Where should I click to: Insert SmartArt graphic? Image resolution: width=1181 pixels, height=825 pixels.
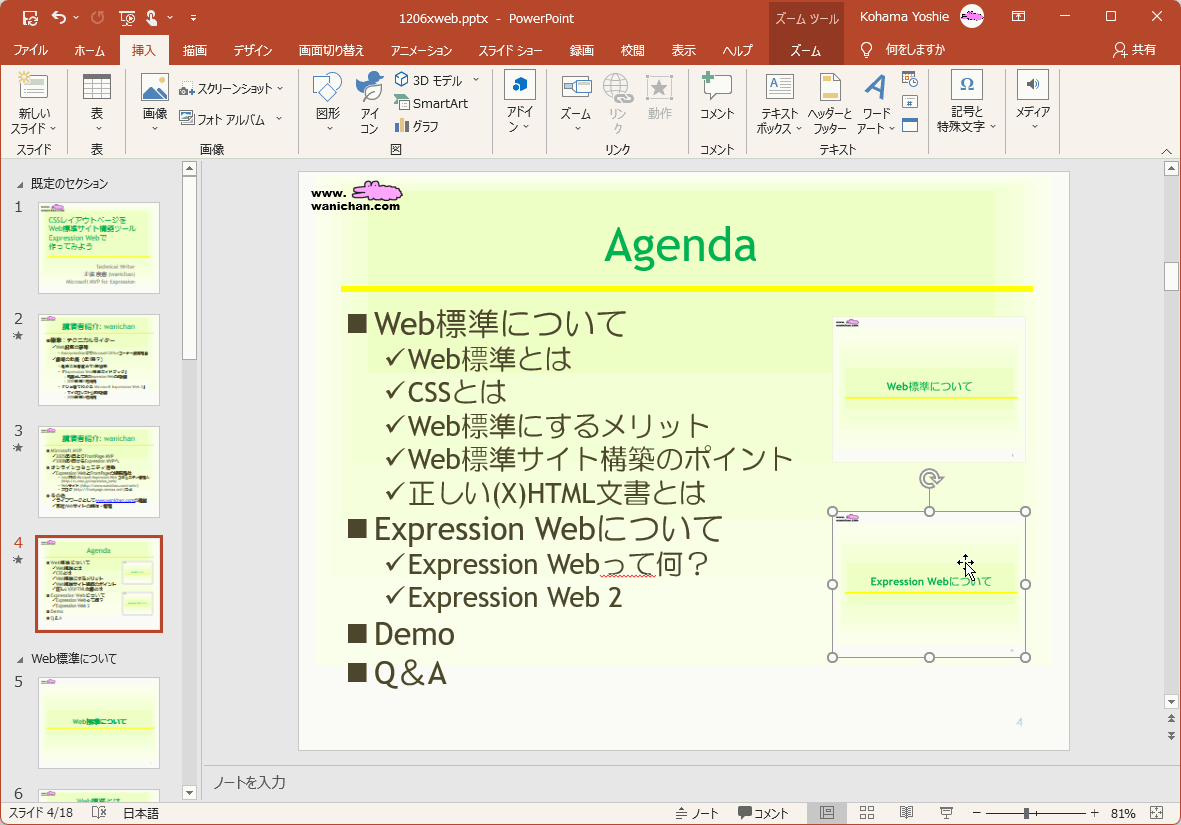point(432,103)
